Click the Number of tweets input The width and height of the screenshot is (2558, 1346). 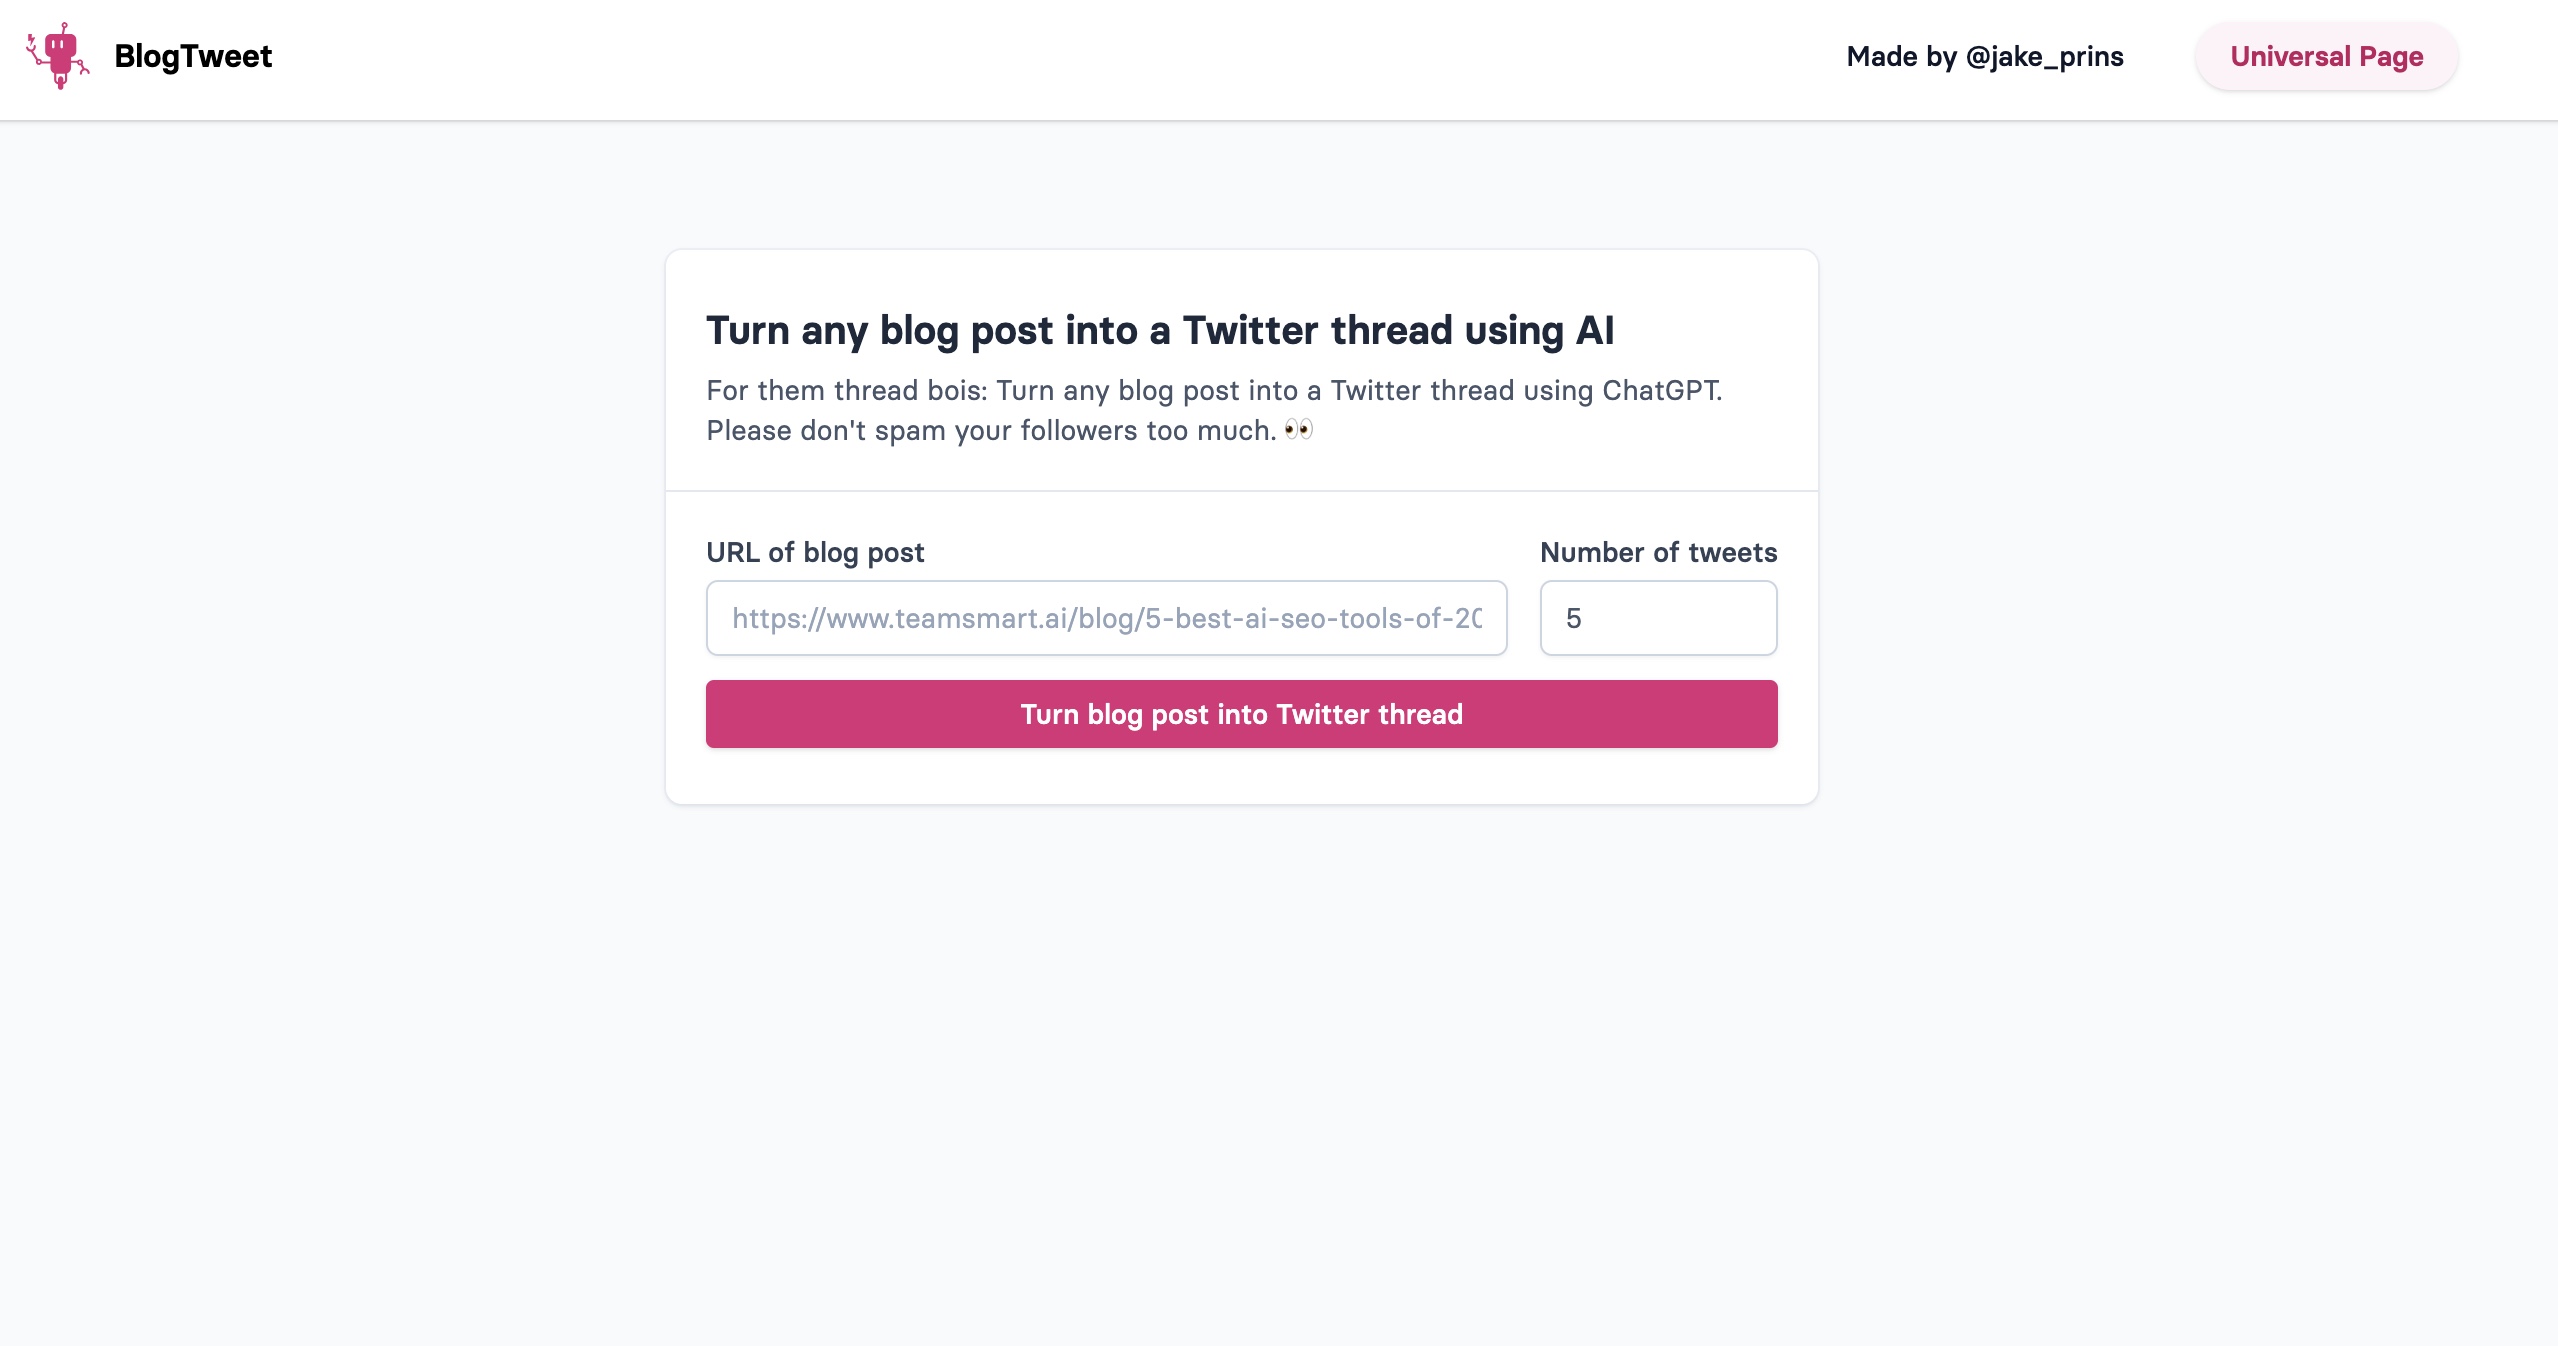click(x=1657, y=618)
